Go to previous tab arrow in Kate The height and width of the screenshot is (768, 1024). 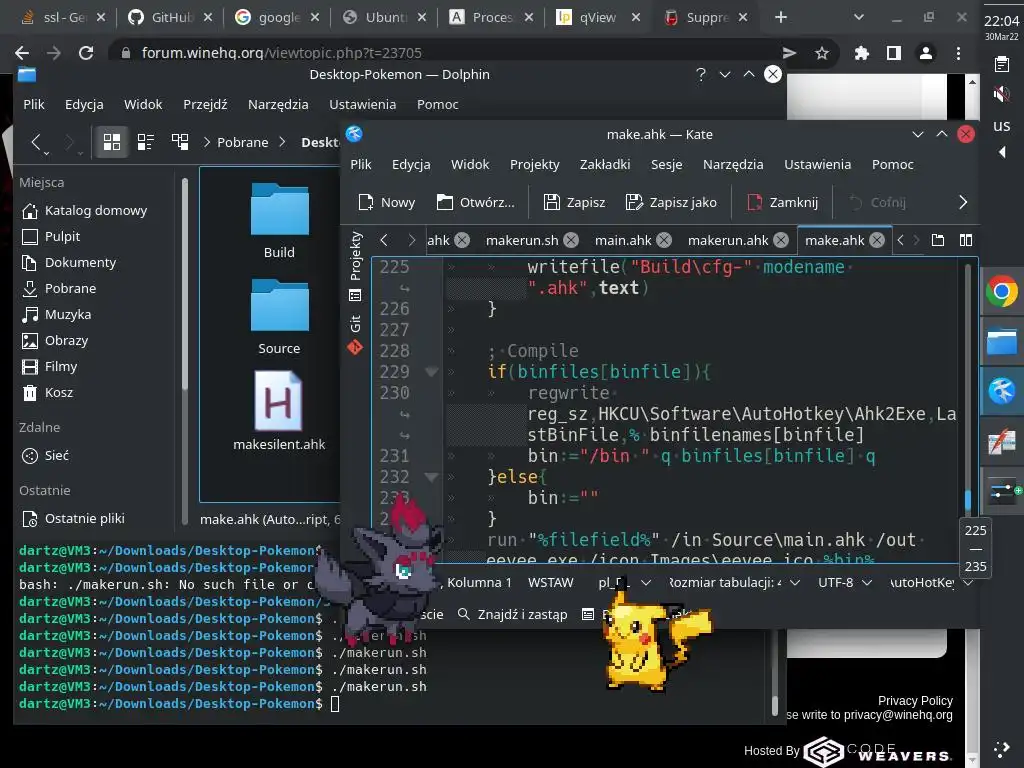384,240
